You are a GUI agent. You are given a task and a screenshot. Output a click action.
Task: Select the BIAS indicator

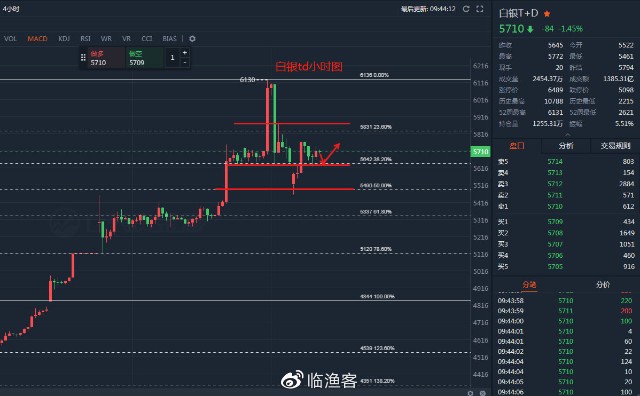click(169, 38)
